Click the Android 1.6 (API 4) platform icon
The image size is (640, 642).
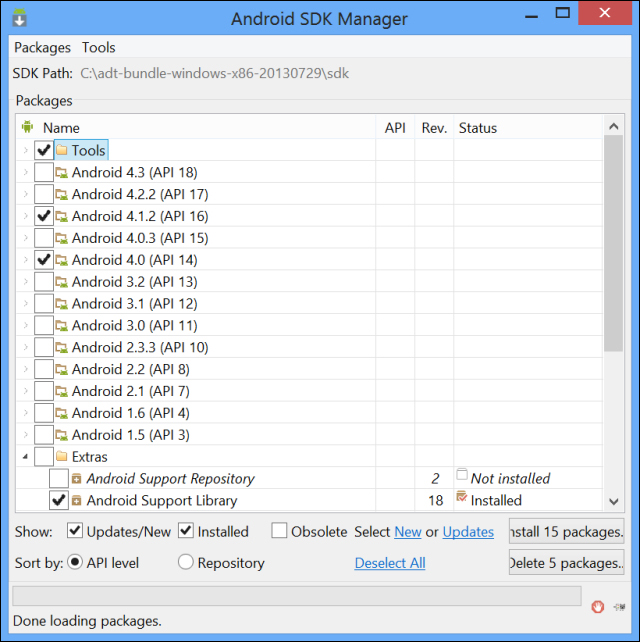tap(62, 414)
